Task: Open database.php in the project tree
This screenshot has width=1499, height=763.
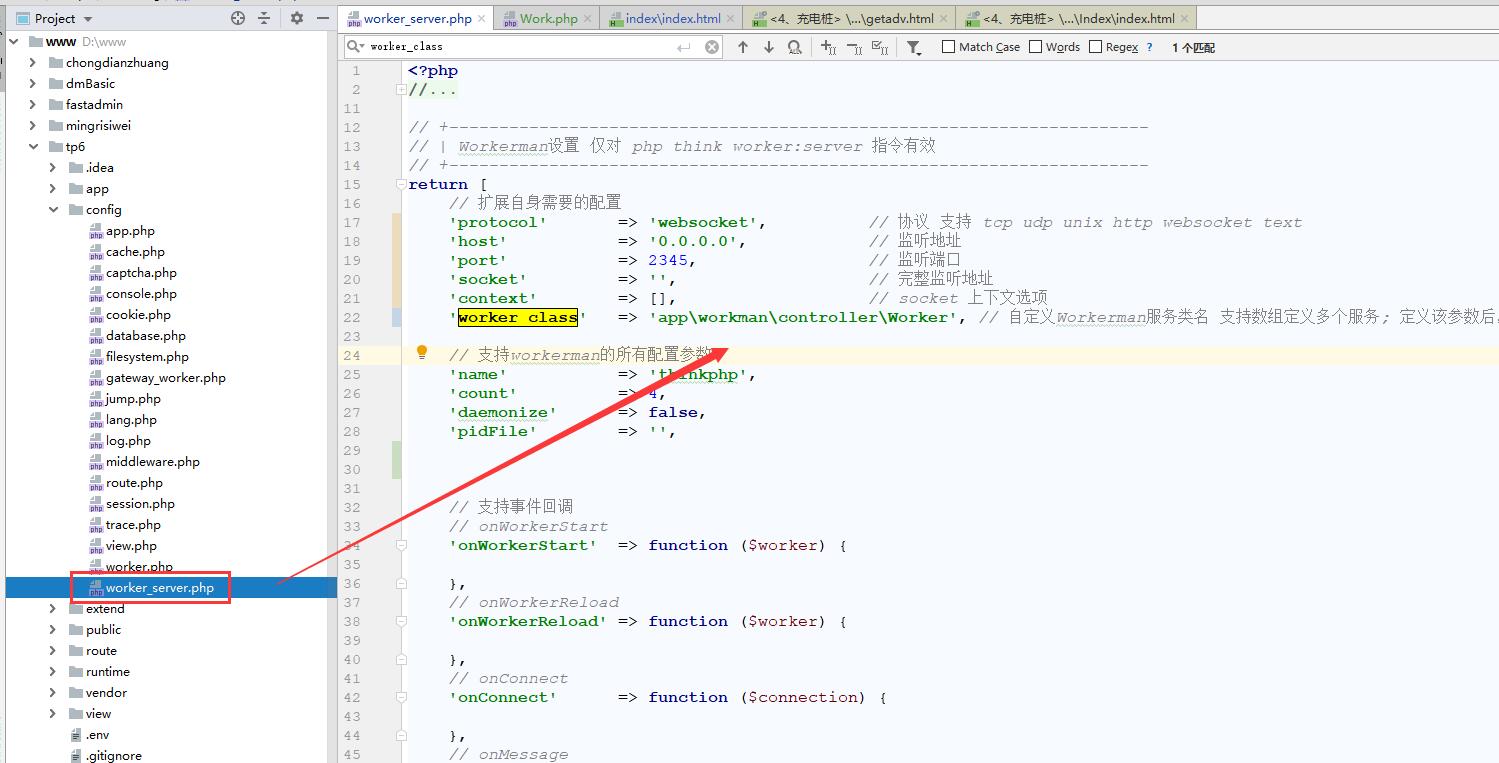Action: 145,336
